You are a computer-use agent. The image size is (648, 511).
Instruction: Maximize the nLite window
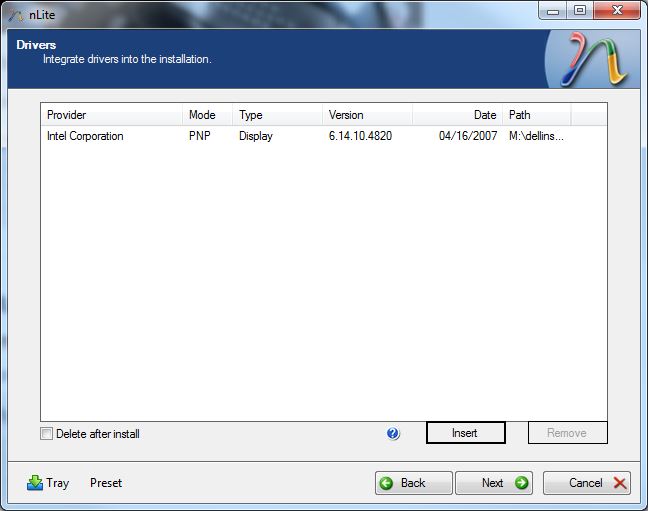[580, 11]
